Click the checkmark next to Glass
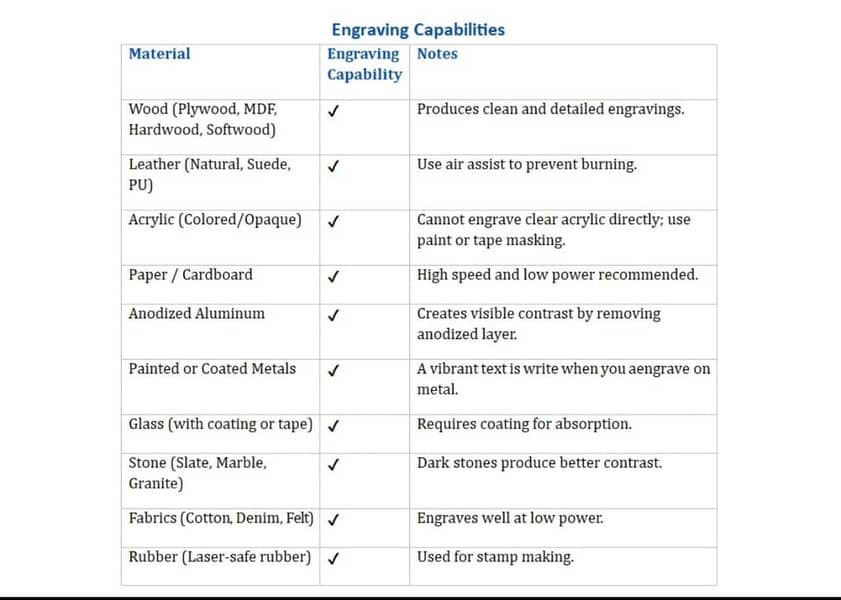This screenshot has width=841, height=600. click(x=333, y=425)
